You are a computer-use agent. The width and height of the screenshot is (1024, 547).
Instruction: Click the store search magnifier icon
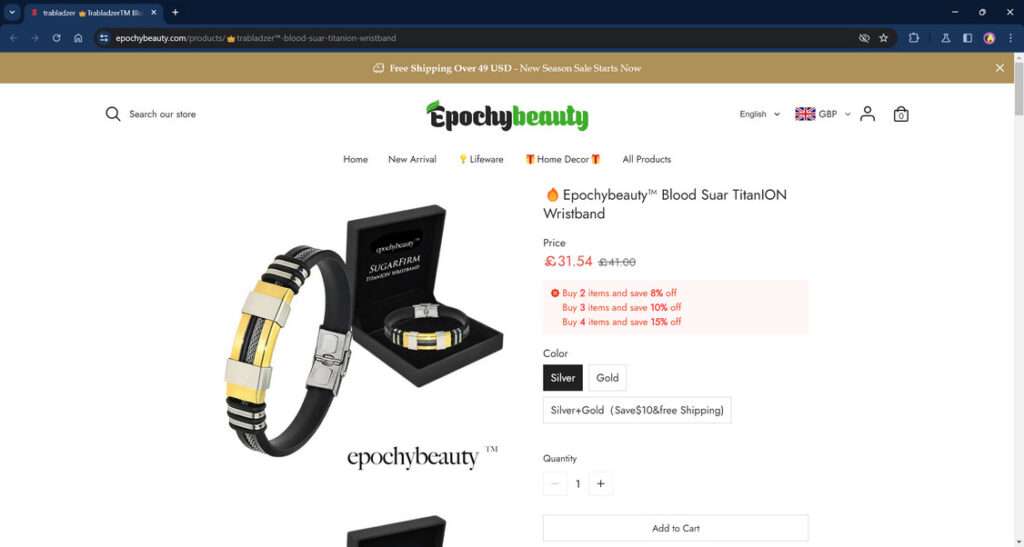[x=113, y=114]
